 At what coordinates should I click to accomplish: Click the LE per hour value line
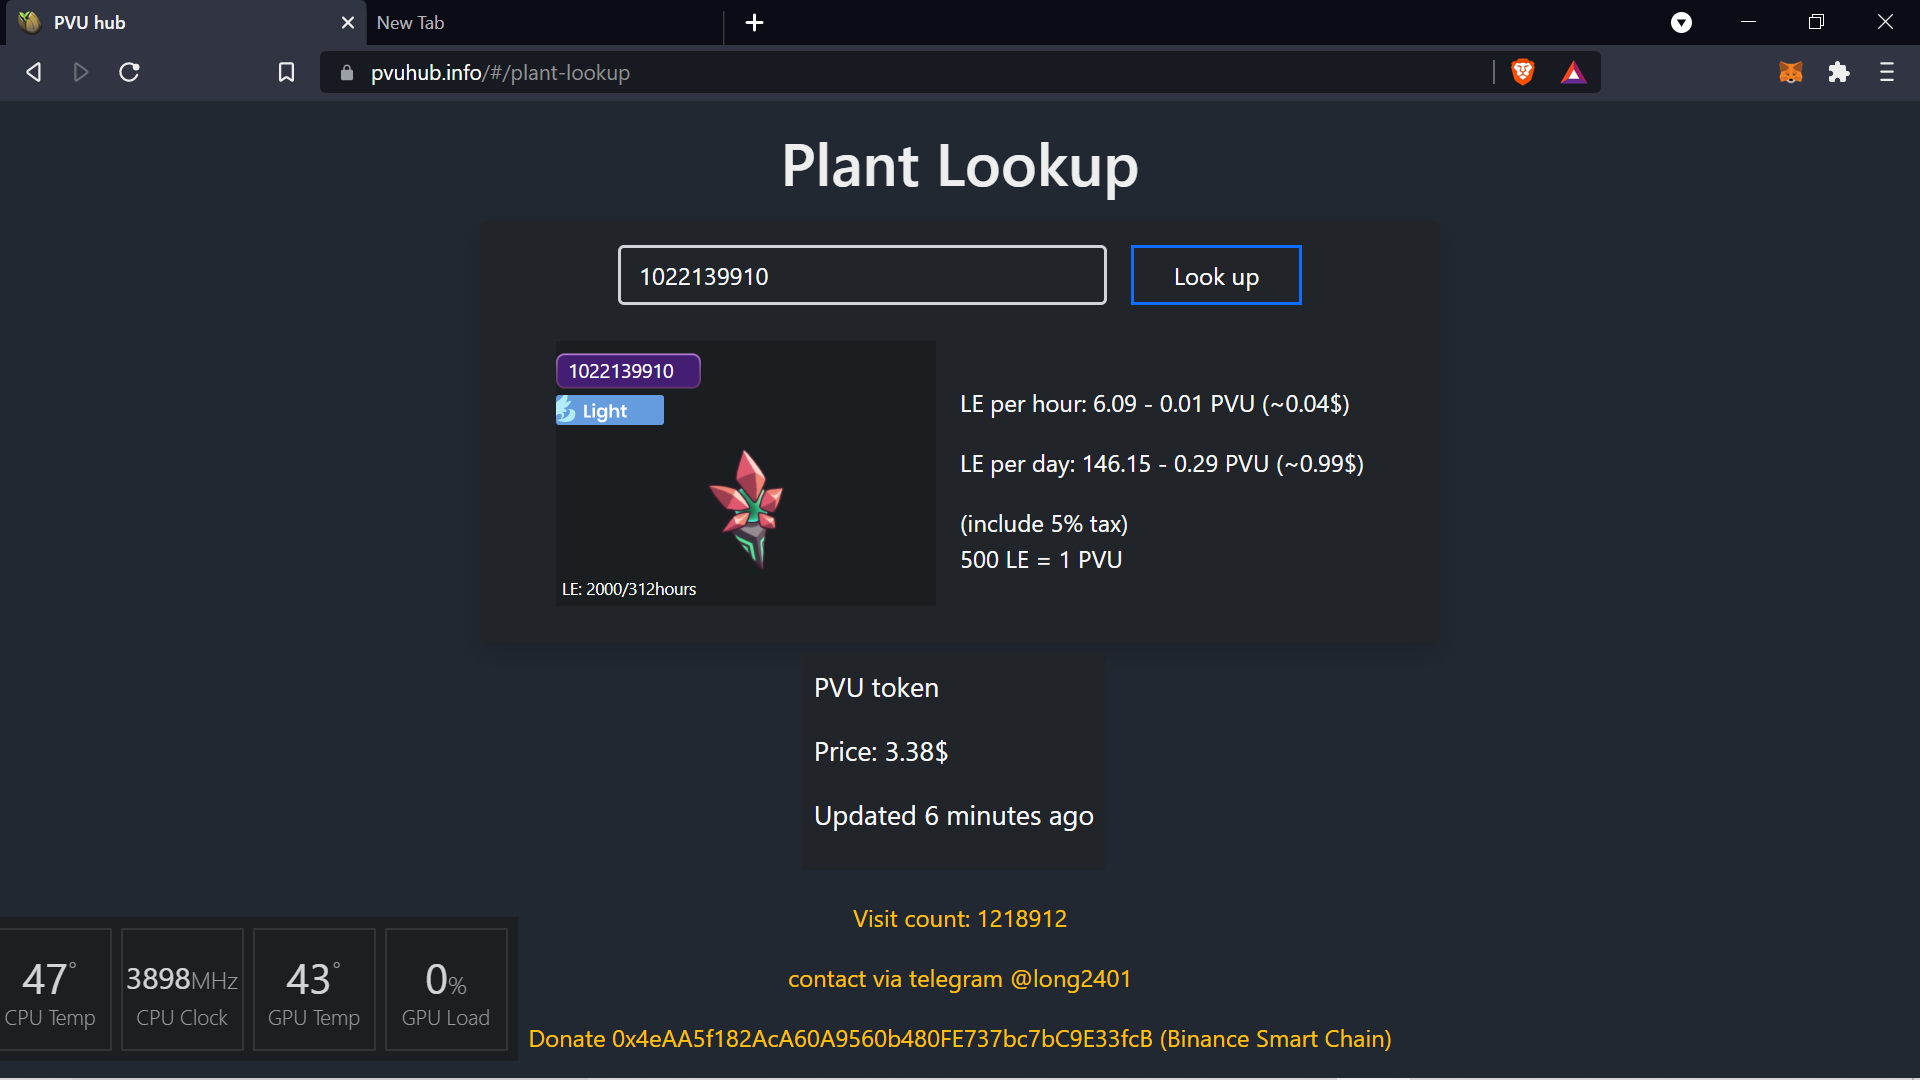pyautogui.click(x=1155, y=404)
